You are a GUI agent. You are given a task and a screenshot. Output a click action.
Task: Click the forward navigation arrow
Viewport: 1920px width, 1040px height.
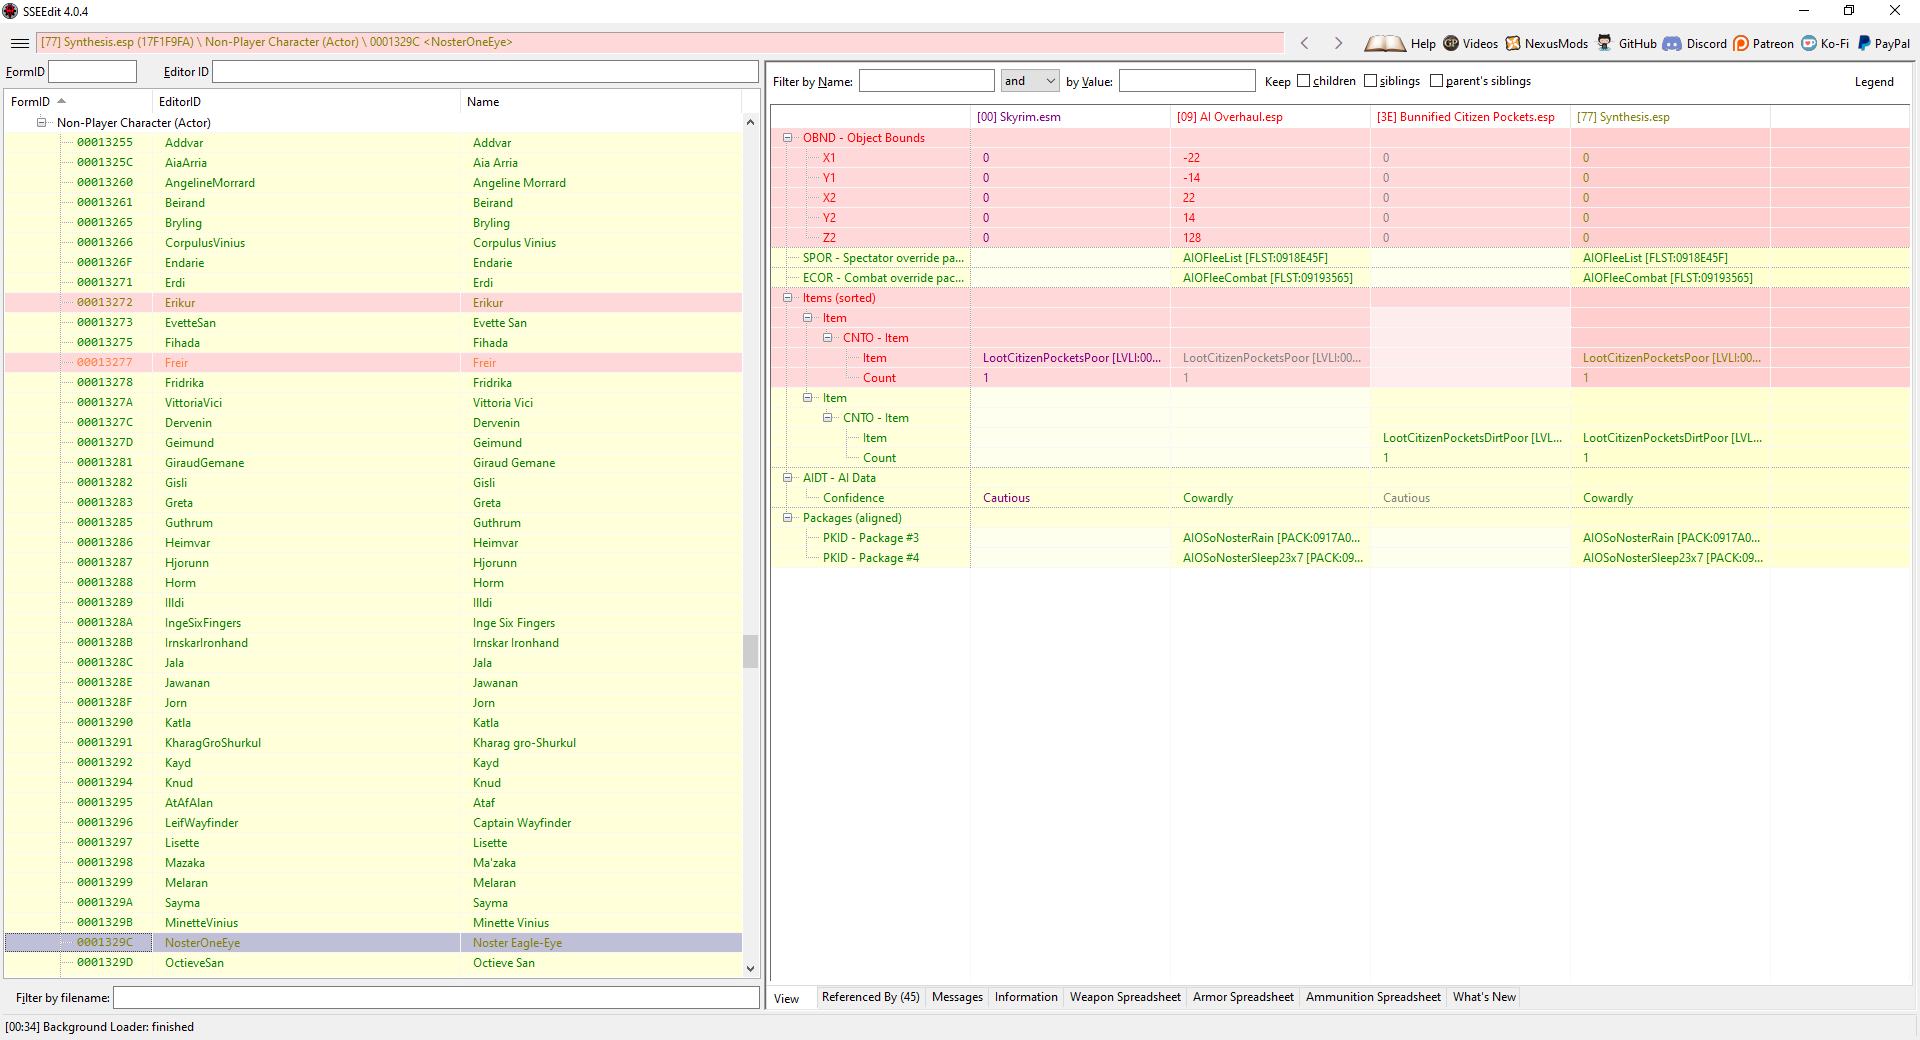coord(1338,43)
